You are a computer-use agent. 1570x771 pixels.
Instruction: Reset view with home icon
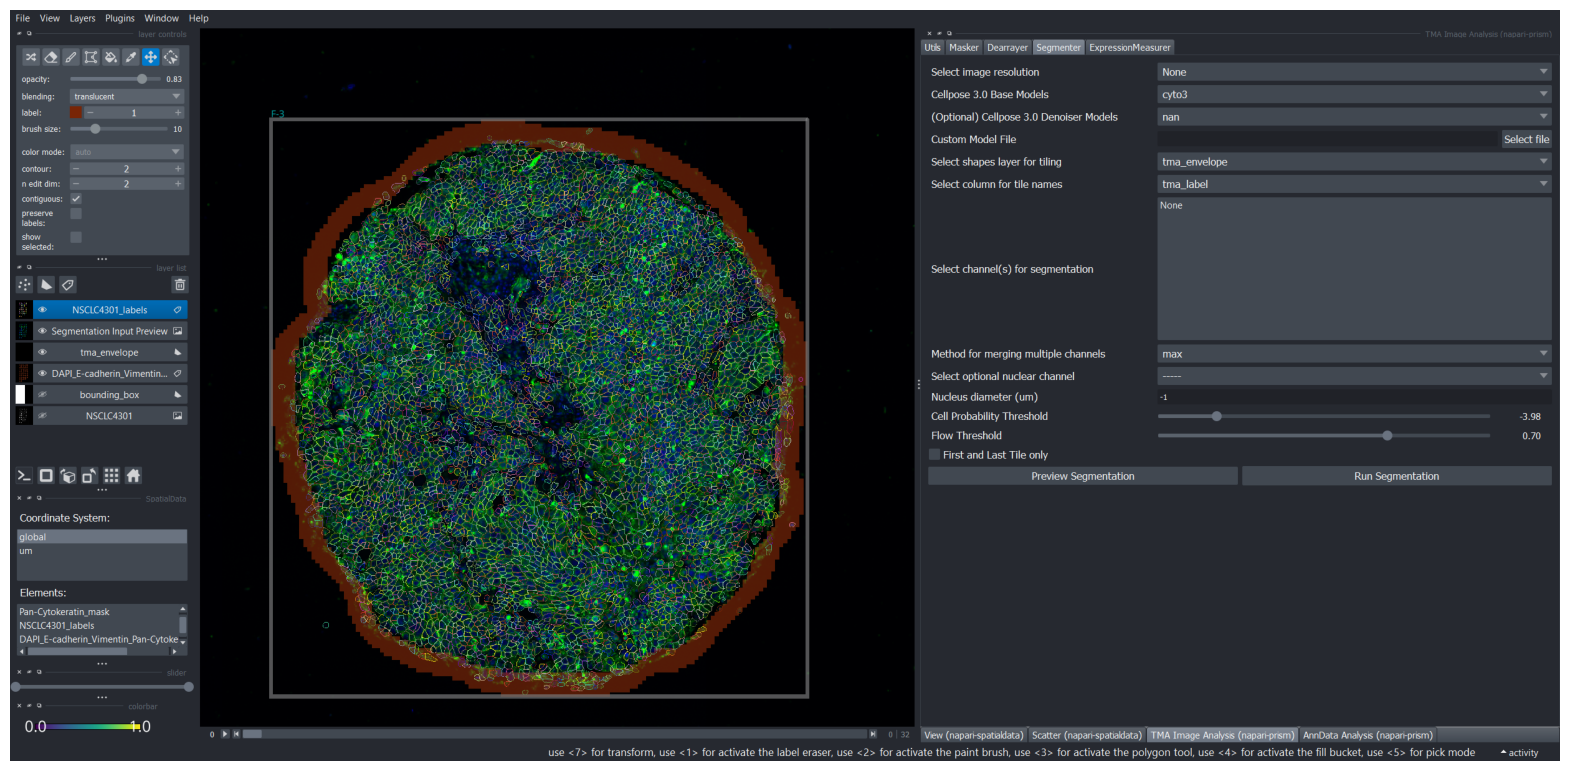tap(133, 476)
